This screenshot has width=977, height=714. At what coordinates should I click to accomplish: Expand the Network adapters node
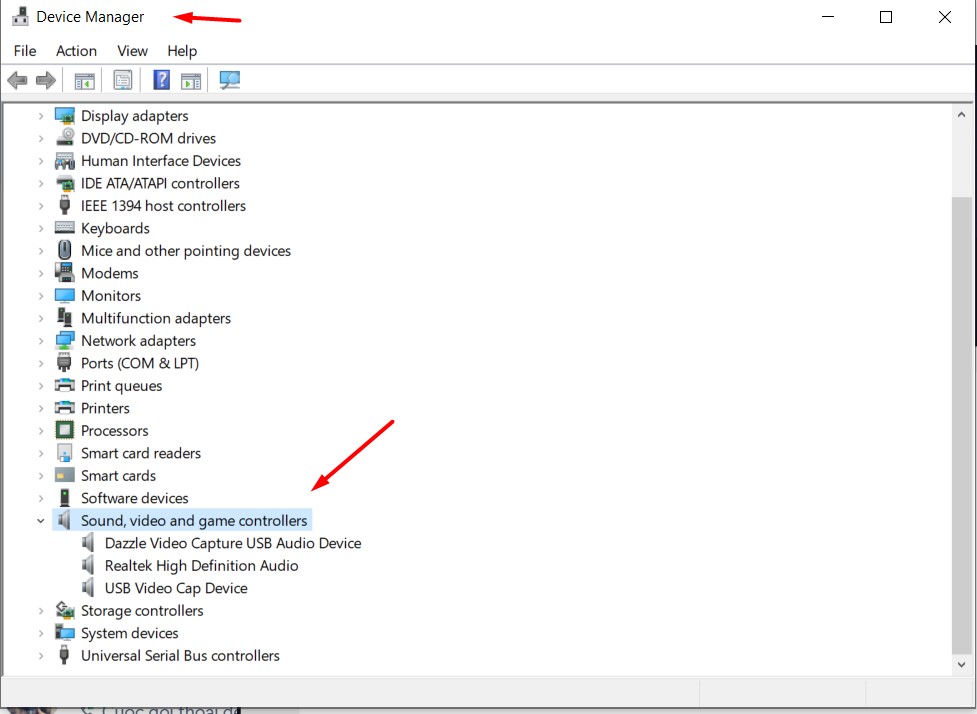coord(41,341)
